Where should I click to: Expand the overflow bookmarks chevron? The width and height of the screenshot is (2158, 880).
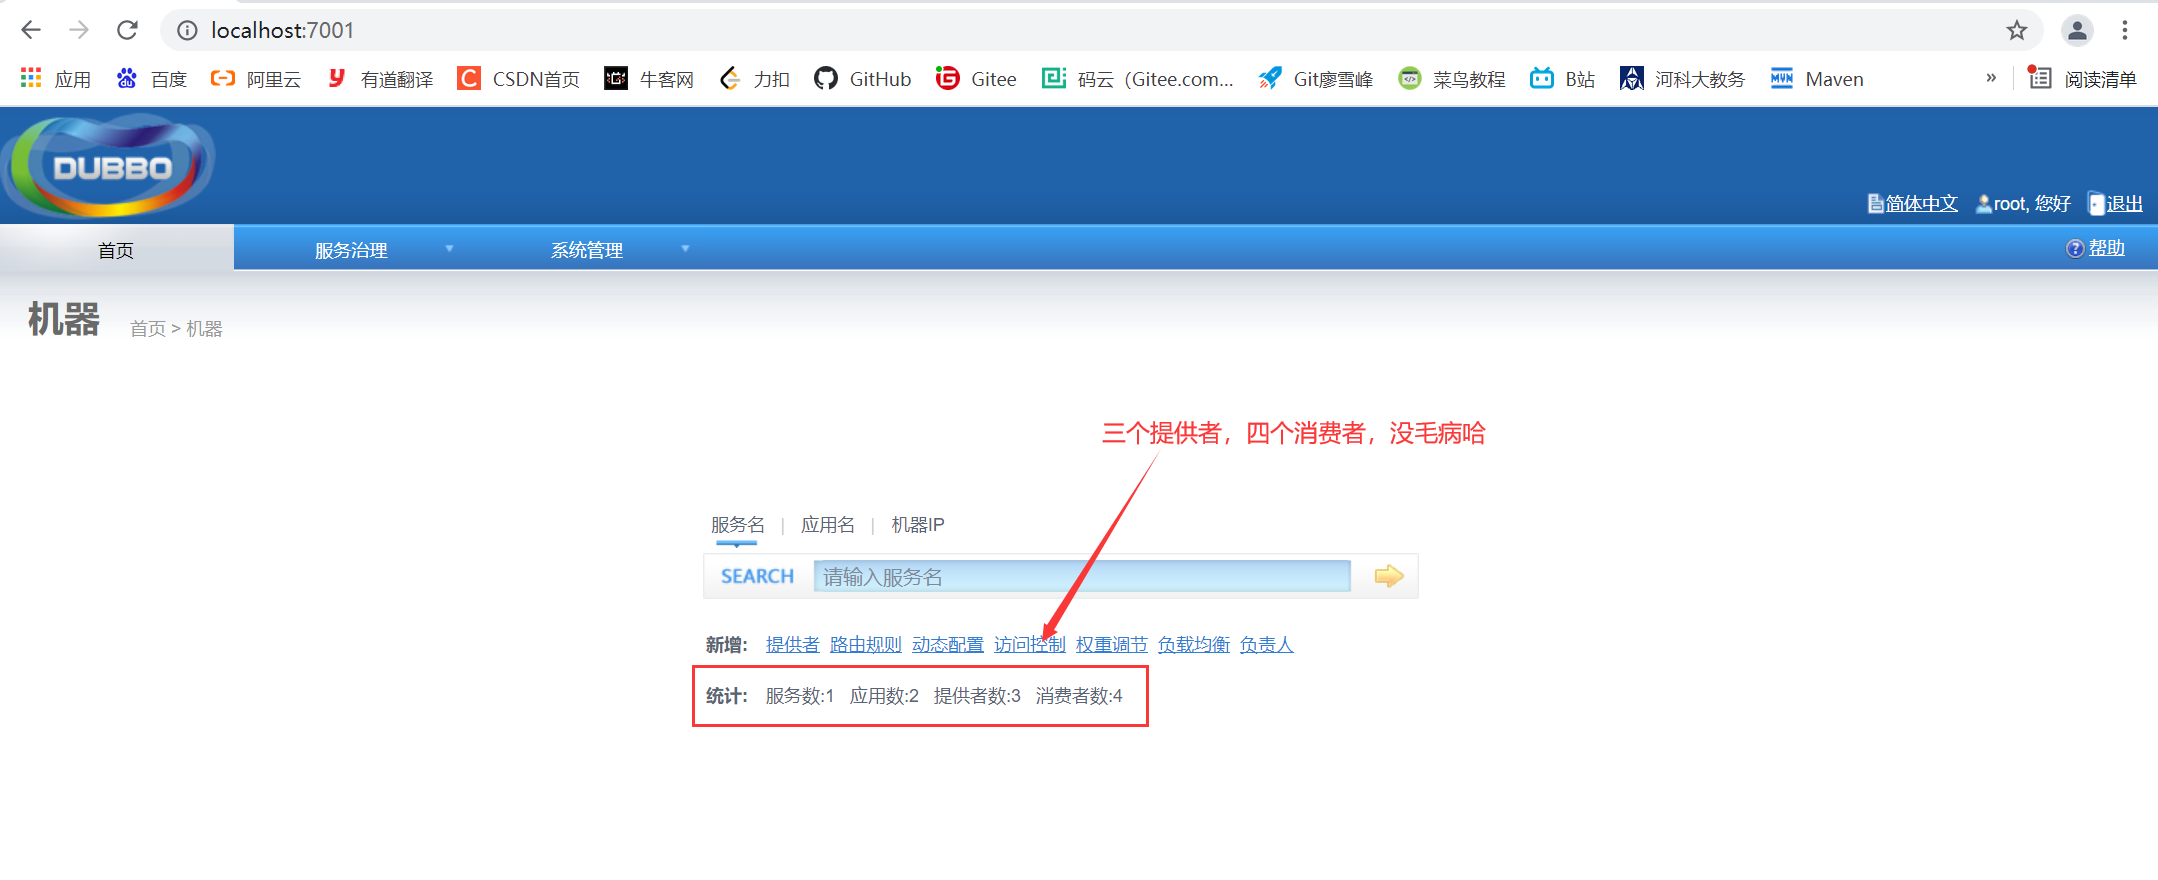(x=1991, y=78)
